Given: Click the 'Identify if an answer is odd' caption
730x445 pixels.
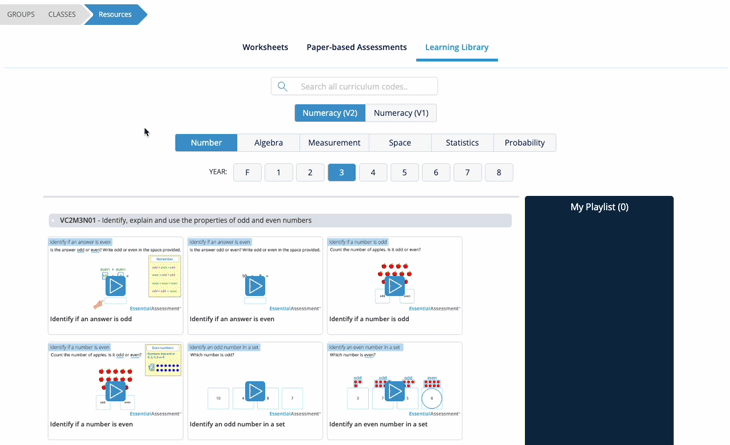Looking at the screenshot, I should 91,319.
